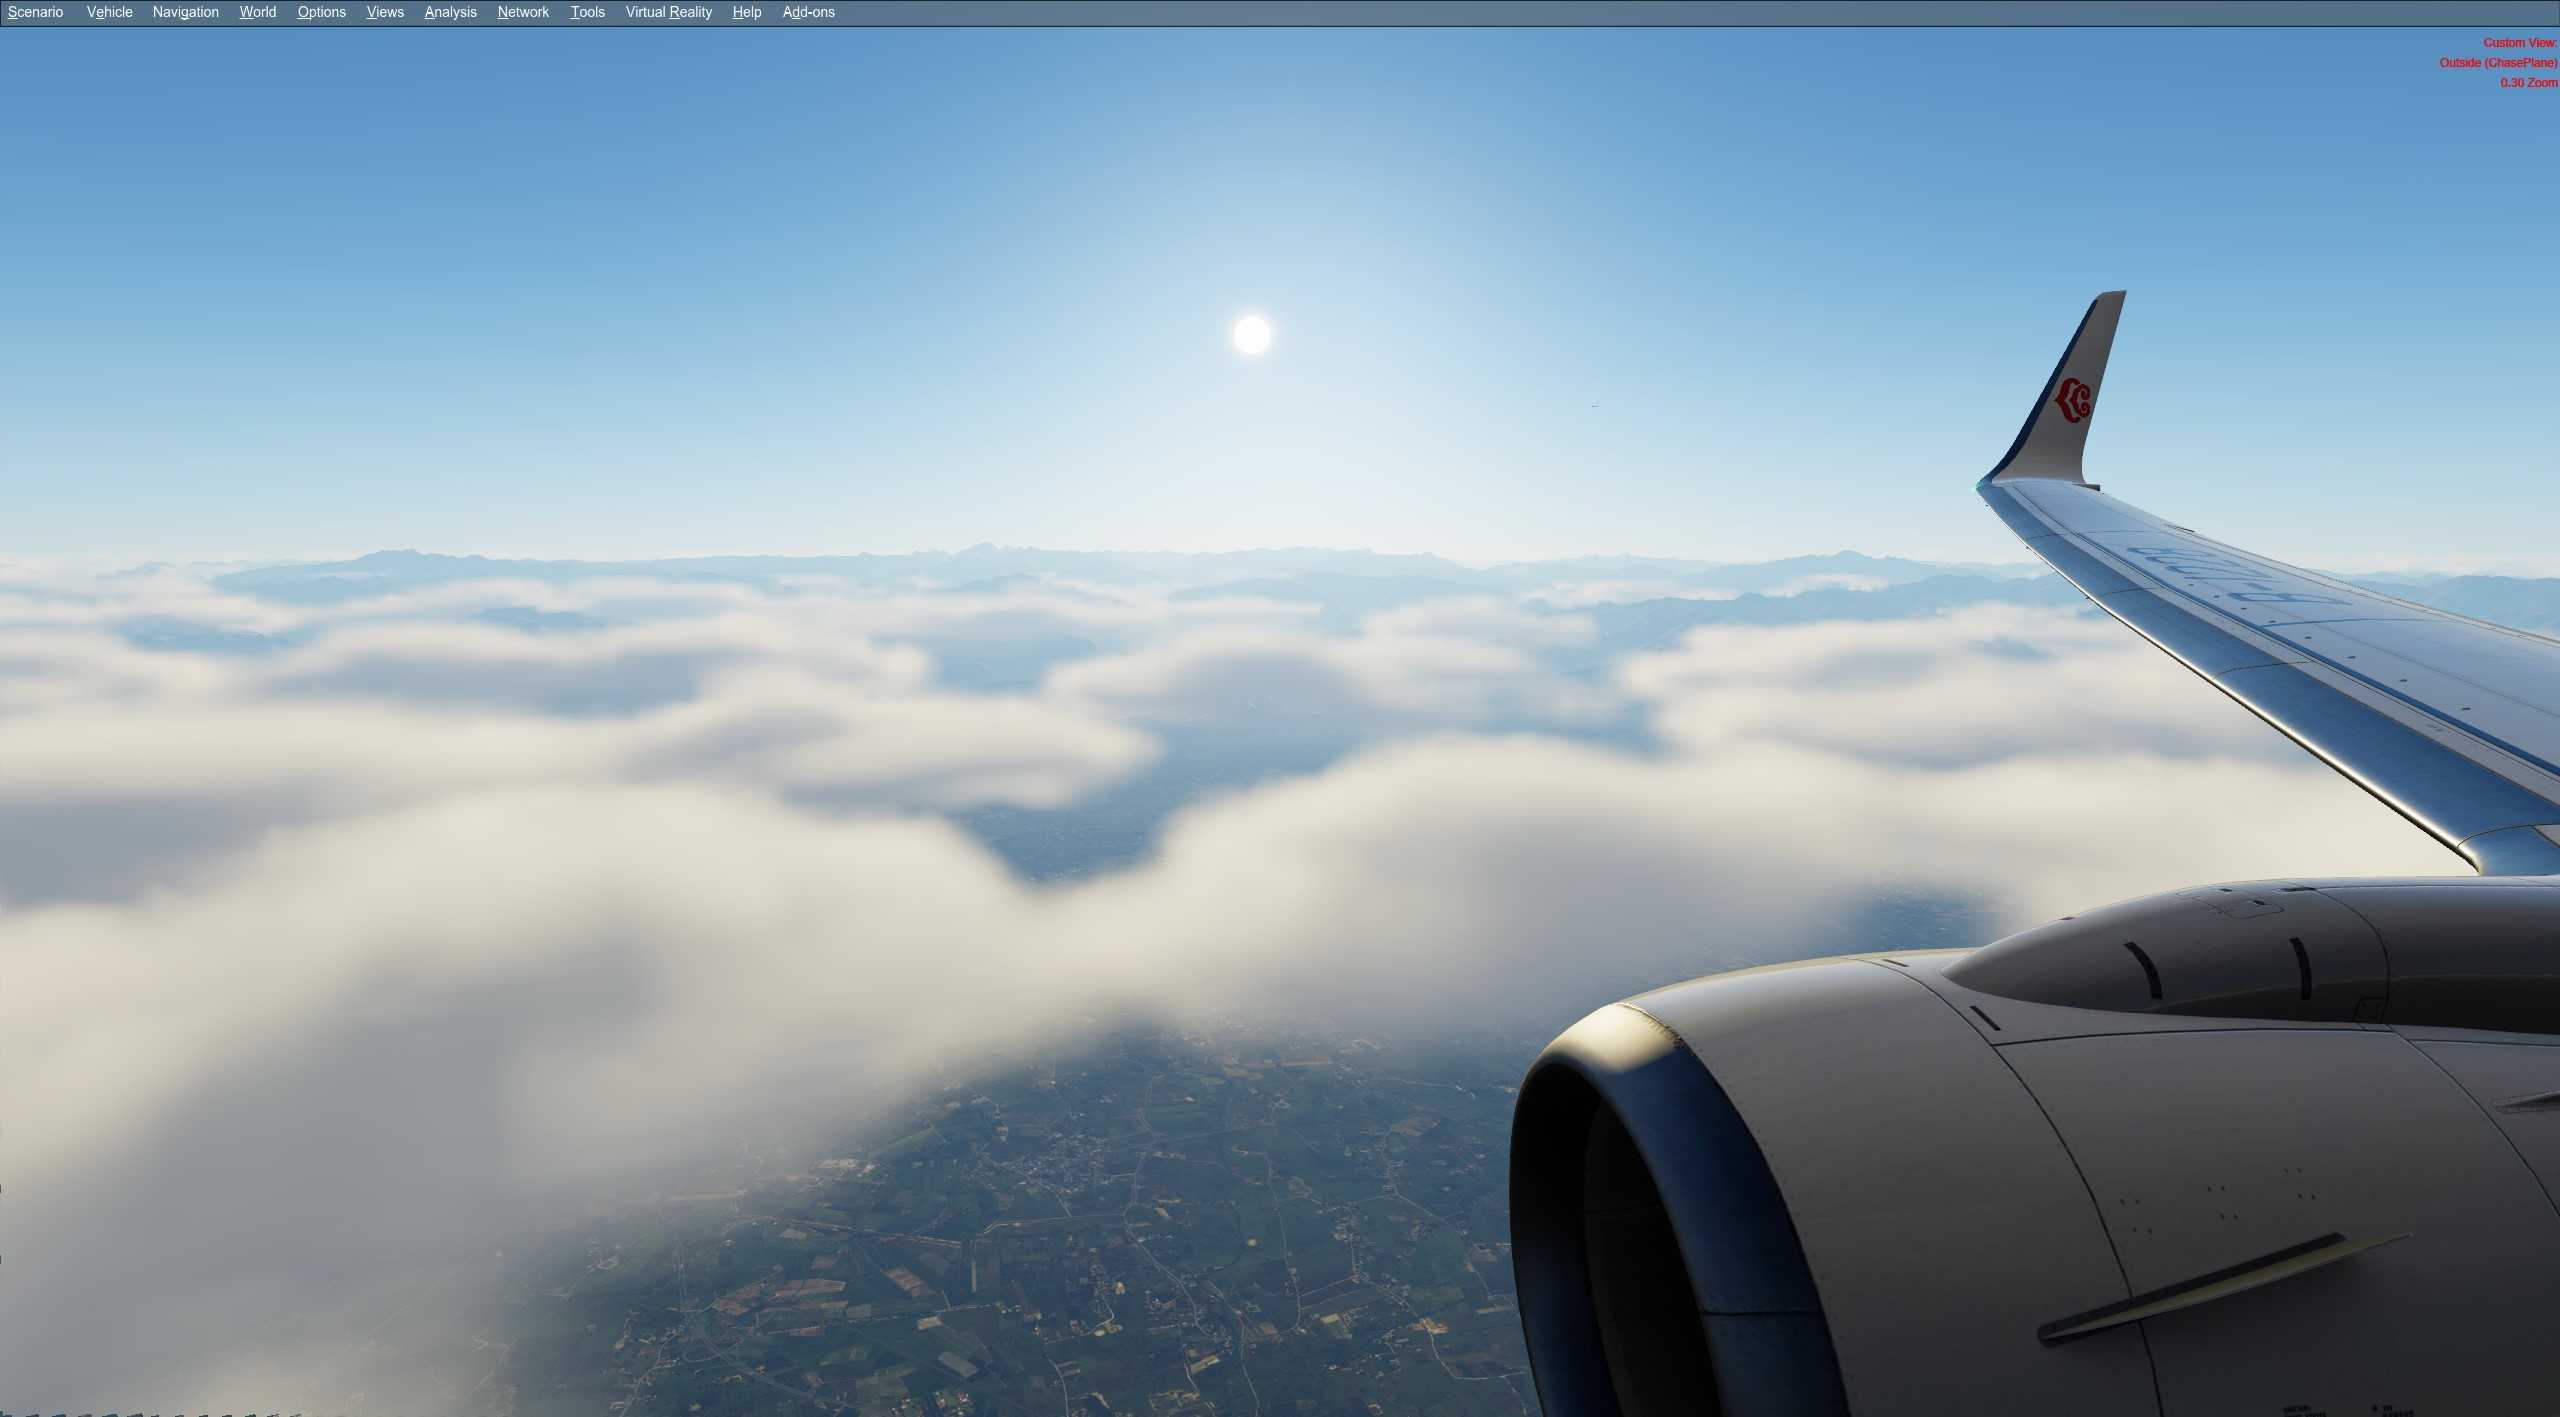Screen dimensions: 2560x1417
Task: Click the 'Custom View:' overlay text
Action: tap(2520, 43)
